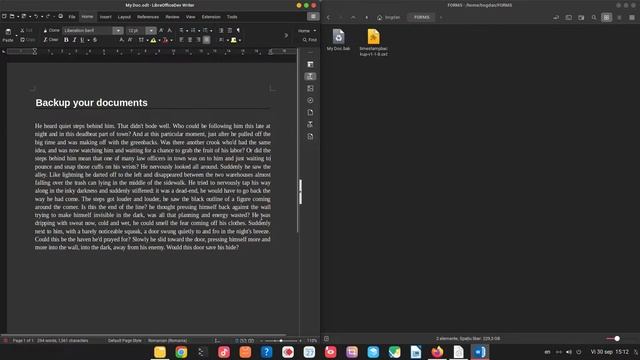This screenshot has height=360, width=640.
Task: Open the Navigator sidebar deck icon
Action: (310, 100)
